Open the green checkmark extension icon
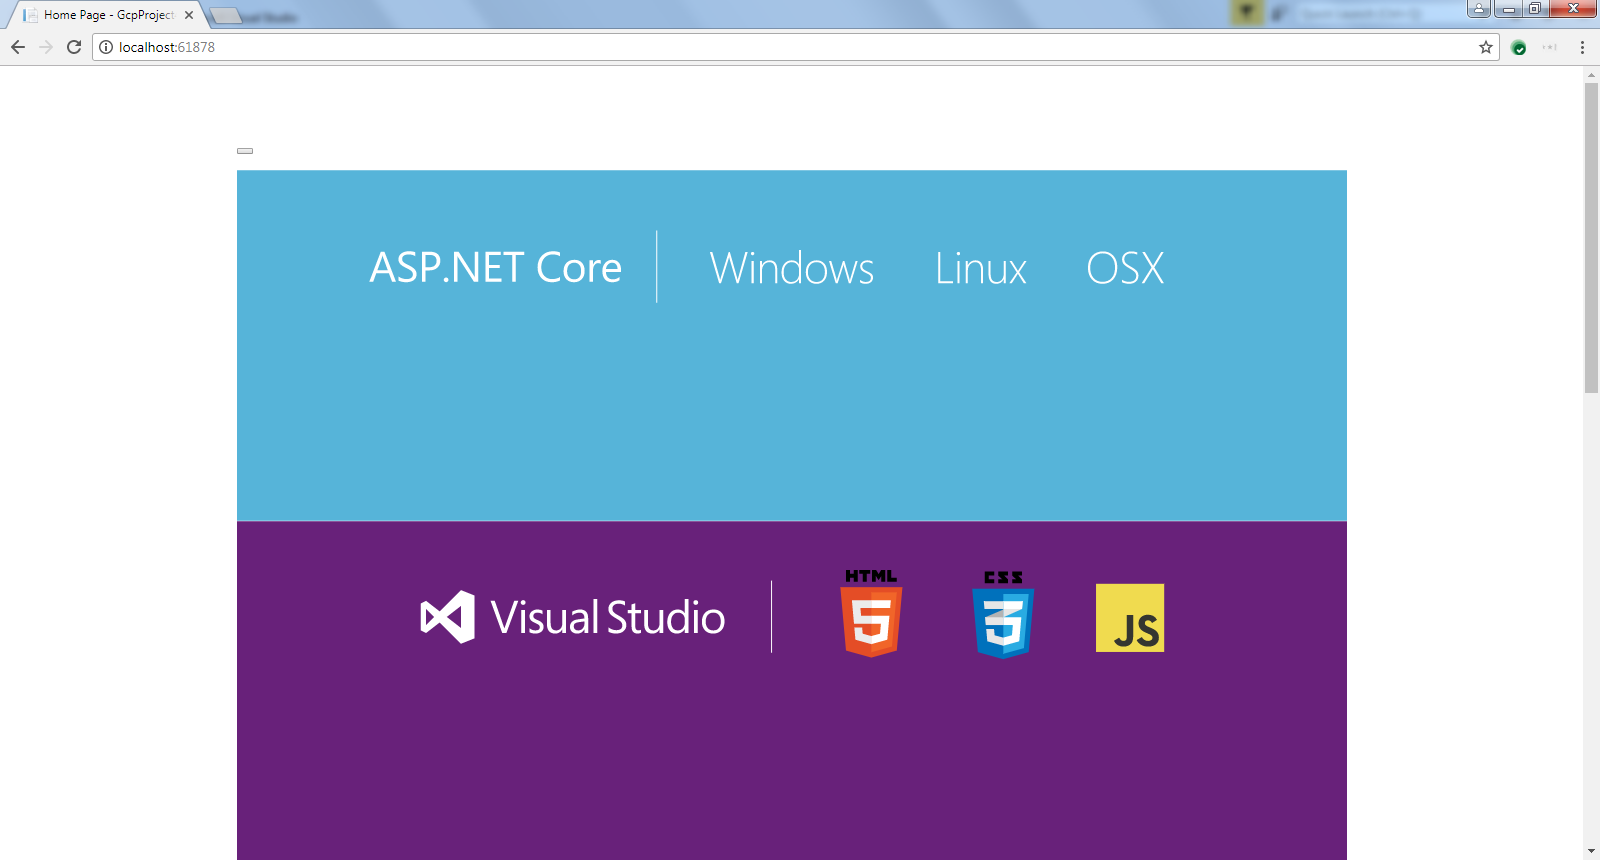 tap(1519, 48)
